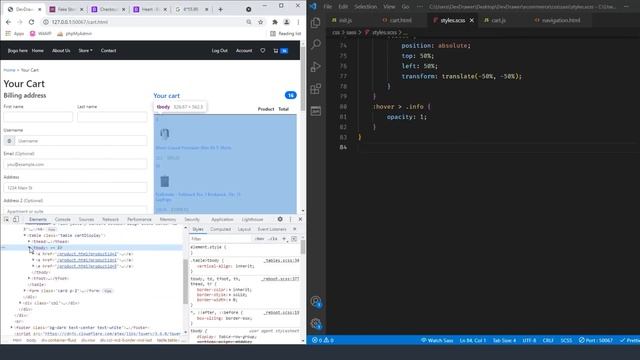This screenshot has height=360, width=640.
Task: Expand the tfoot node in the Elements tree
Action: 29,278
